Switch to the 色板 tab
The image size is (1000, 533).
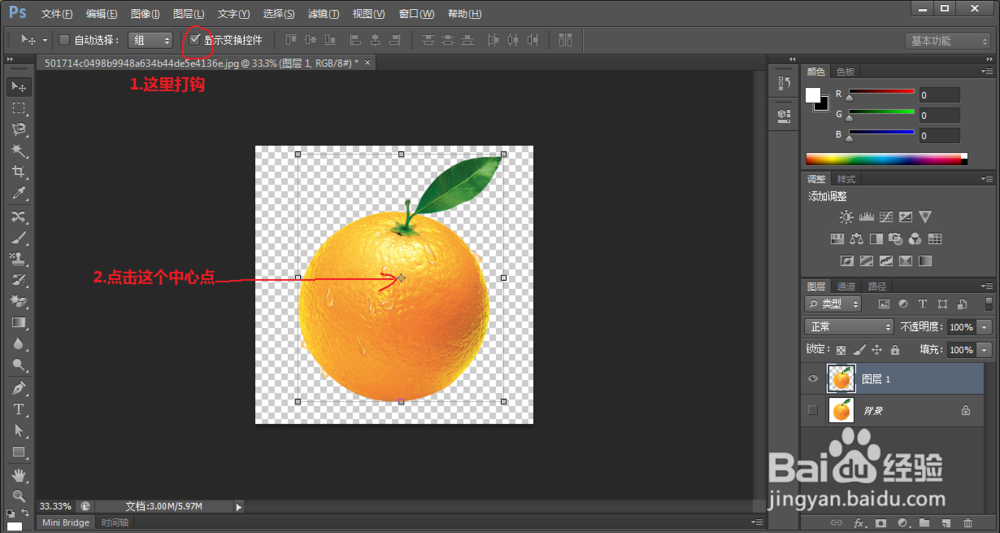[846, 71]
